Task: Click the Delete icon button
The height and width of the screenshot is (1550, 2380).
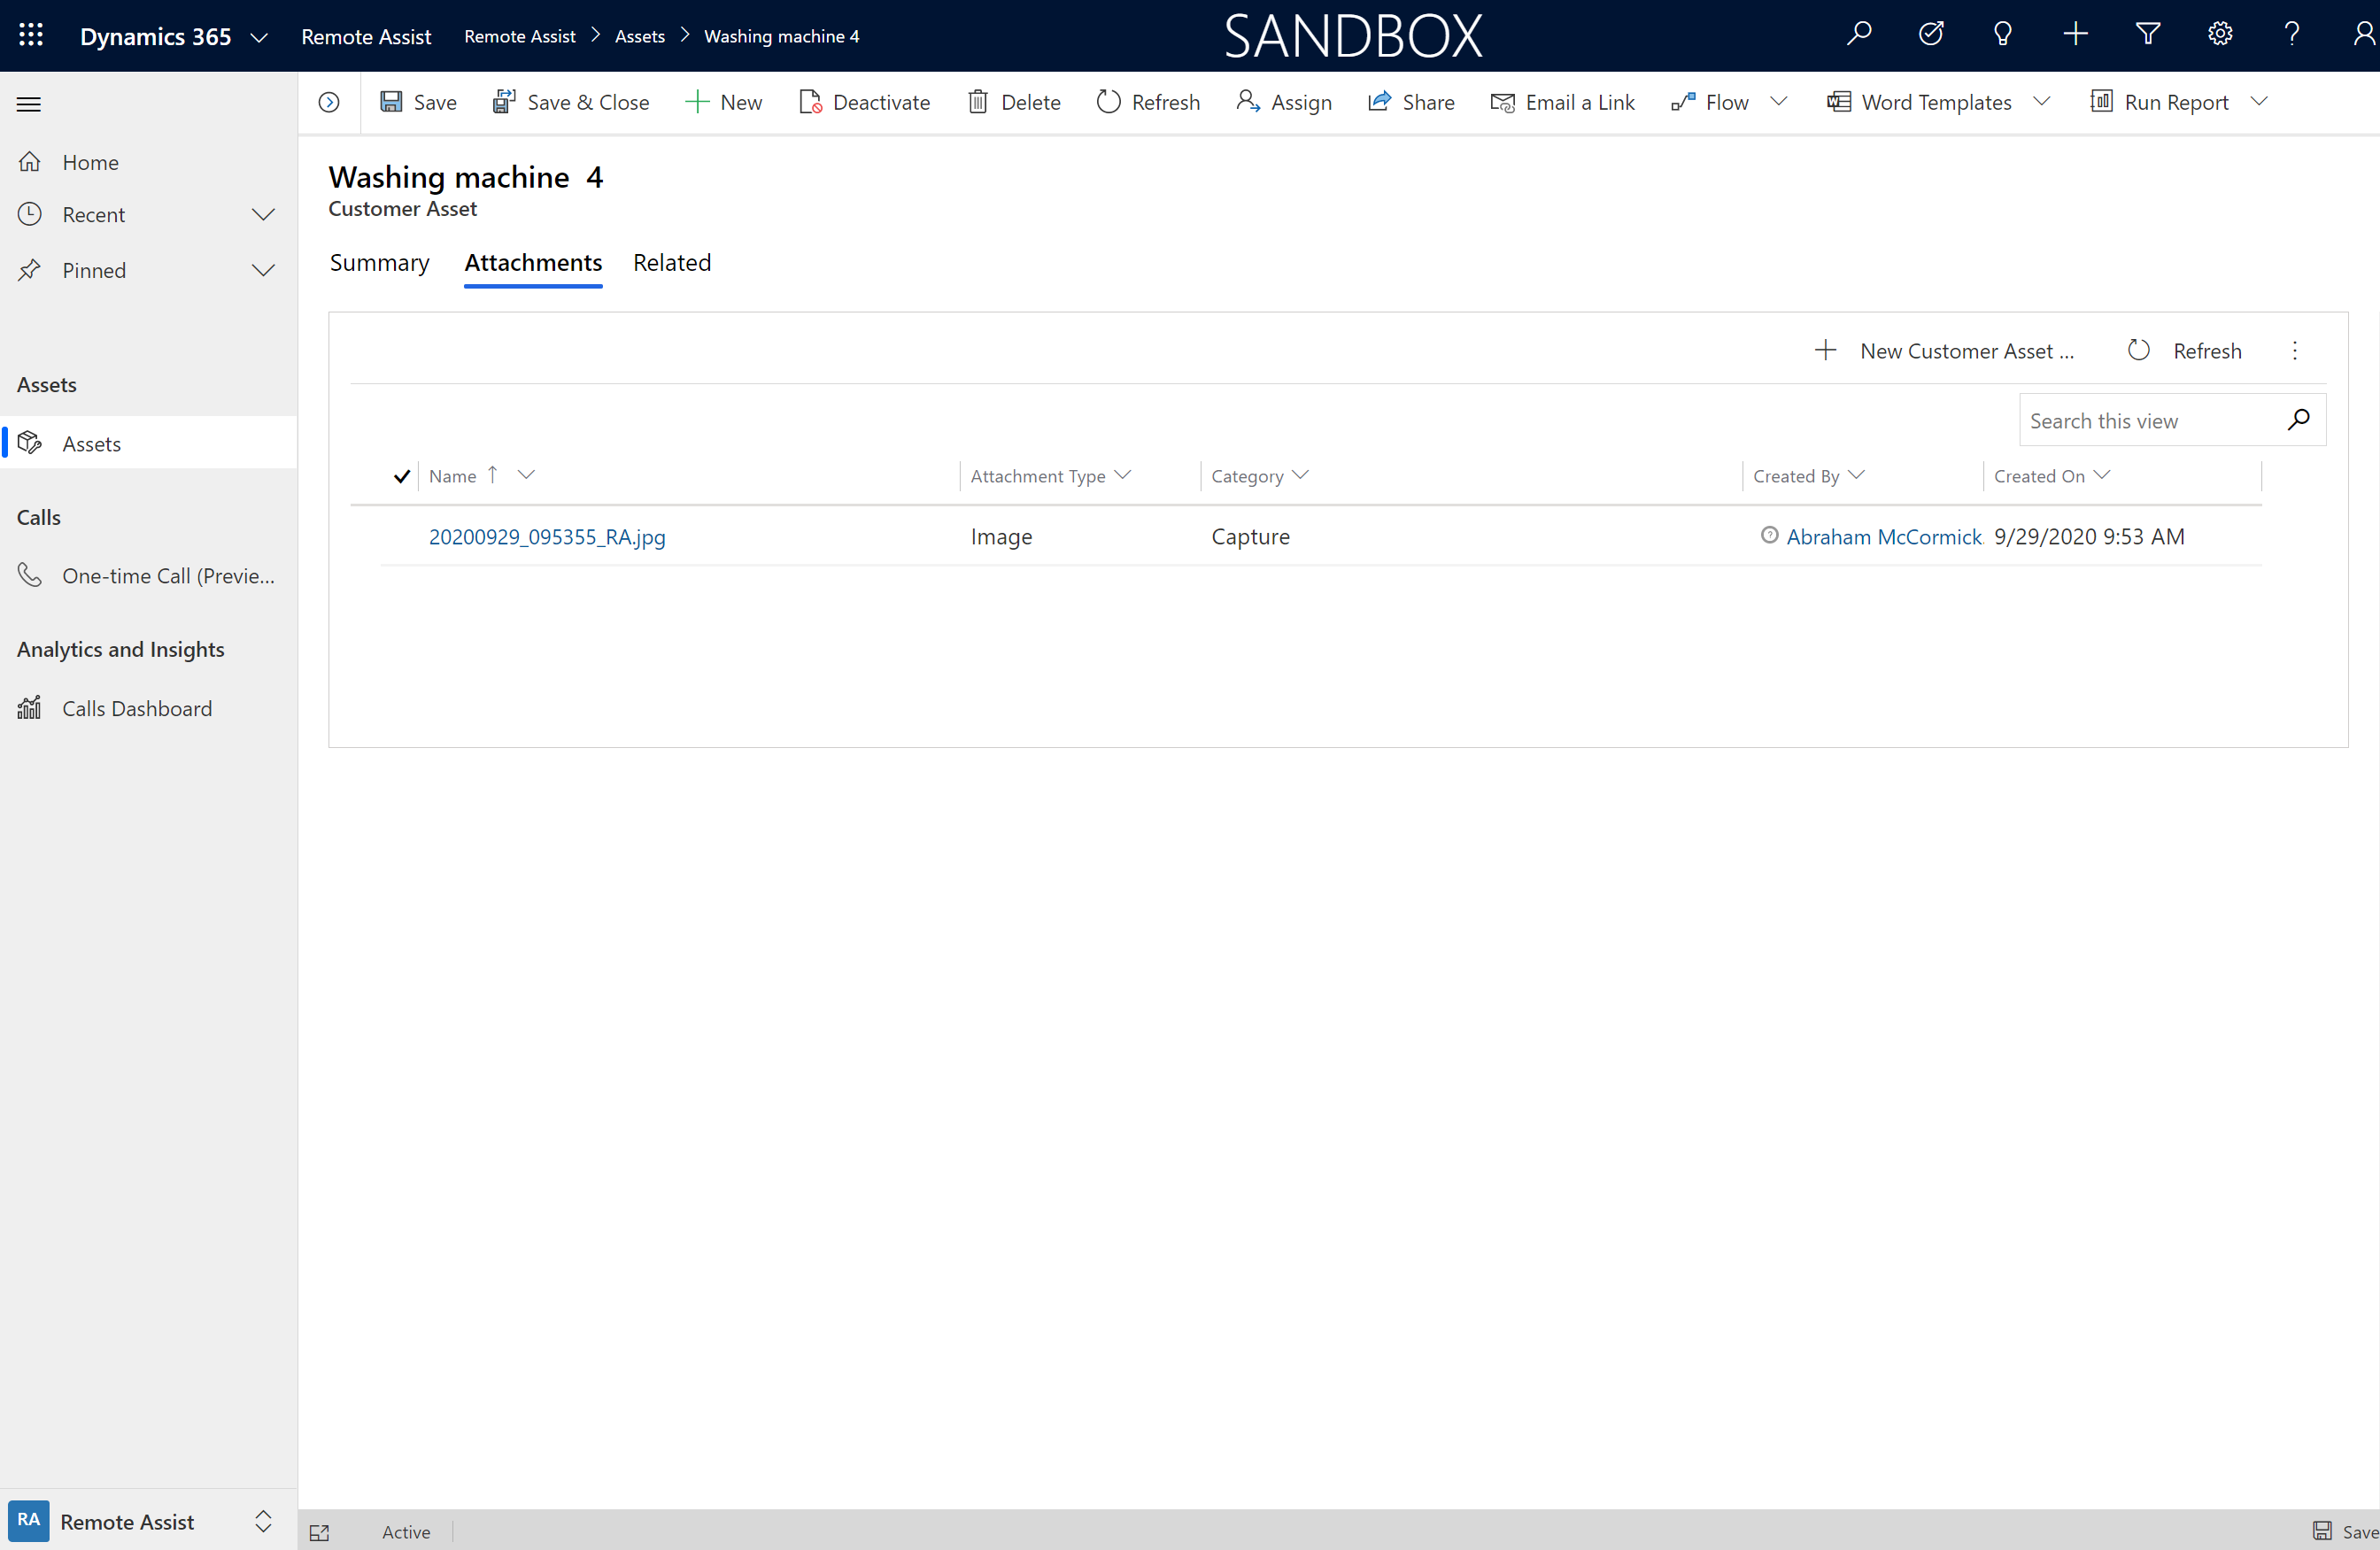Action: pyautogui.click(x=977, y=103)
